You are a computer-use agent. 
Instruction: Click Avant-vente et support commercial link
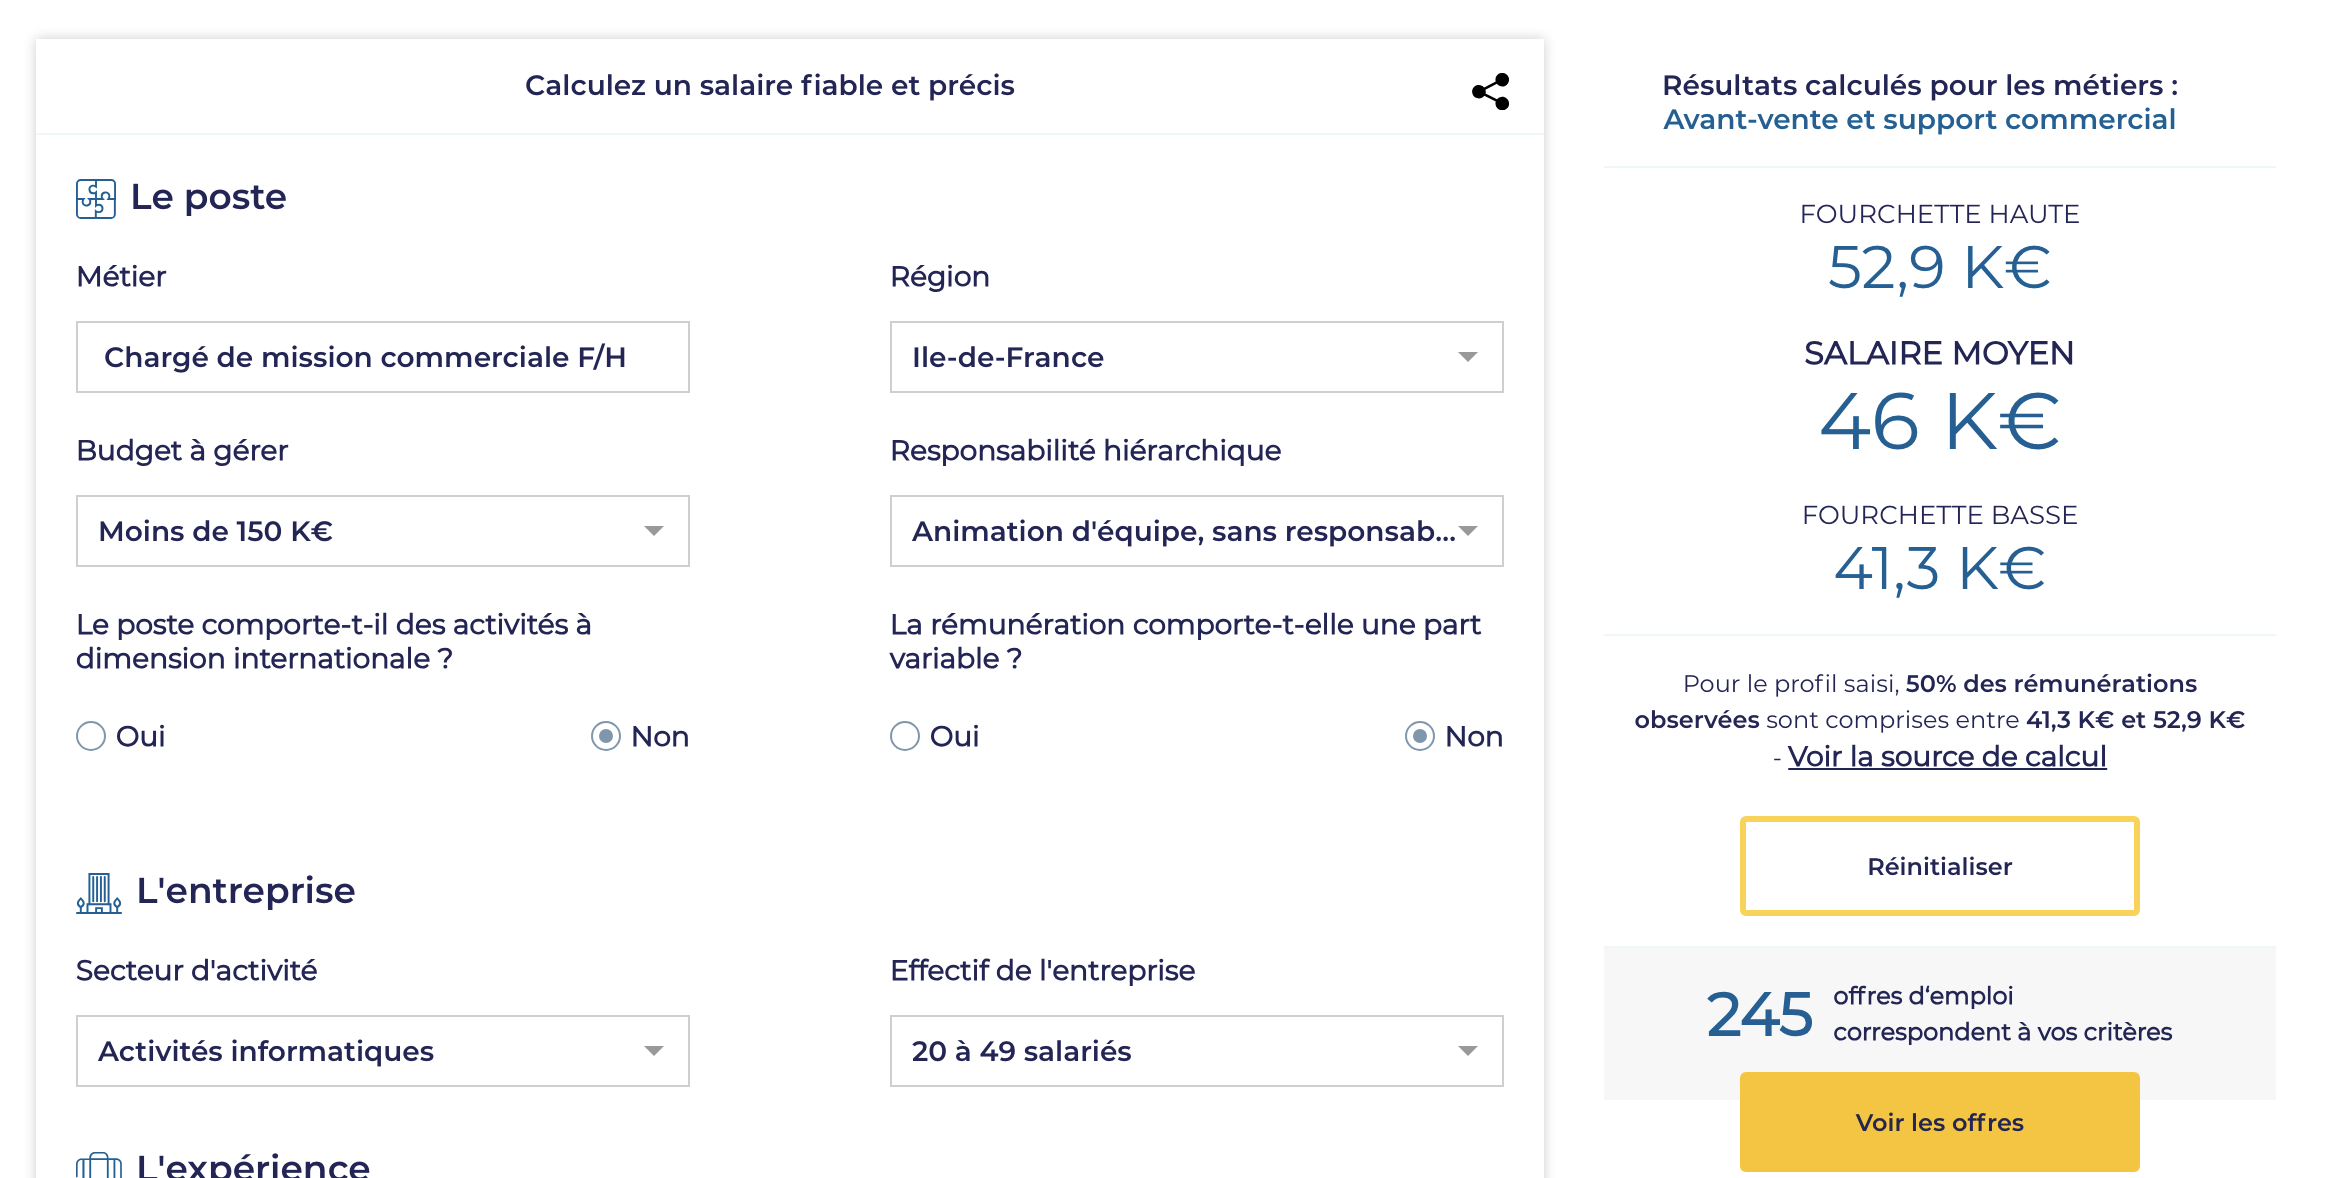[x=1919, y=119]
